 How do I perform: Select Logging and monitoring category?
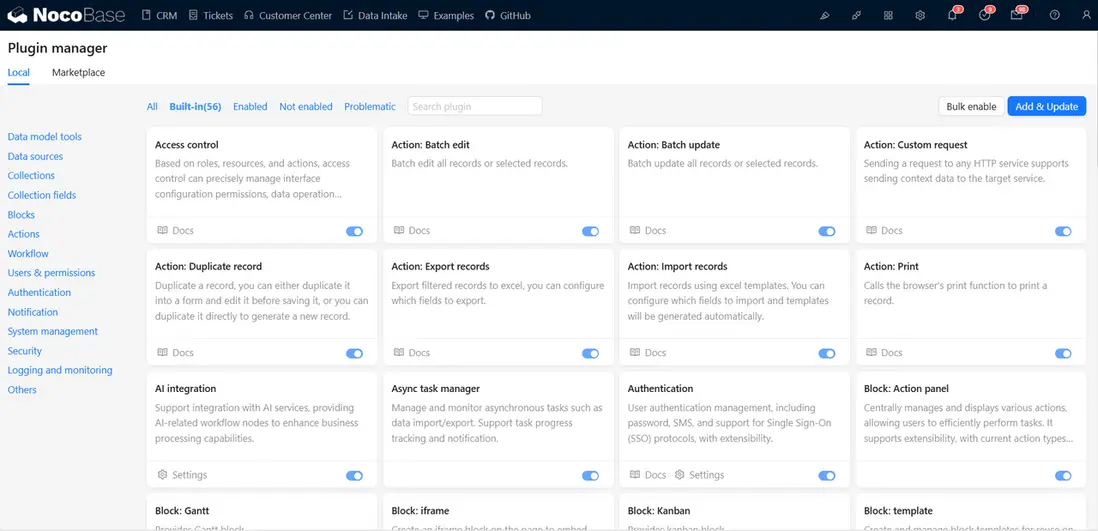coord(60,371)
